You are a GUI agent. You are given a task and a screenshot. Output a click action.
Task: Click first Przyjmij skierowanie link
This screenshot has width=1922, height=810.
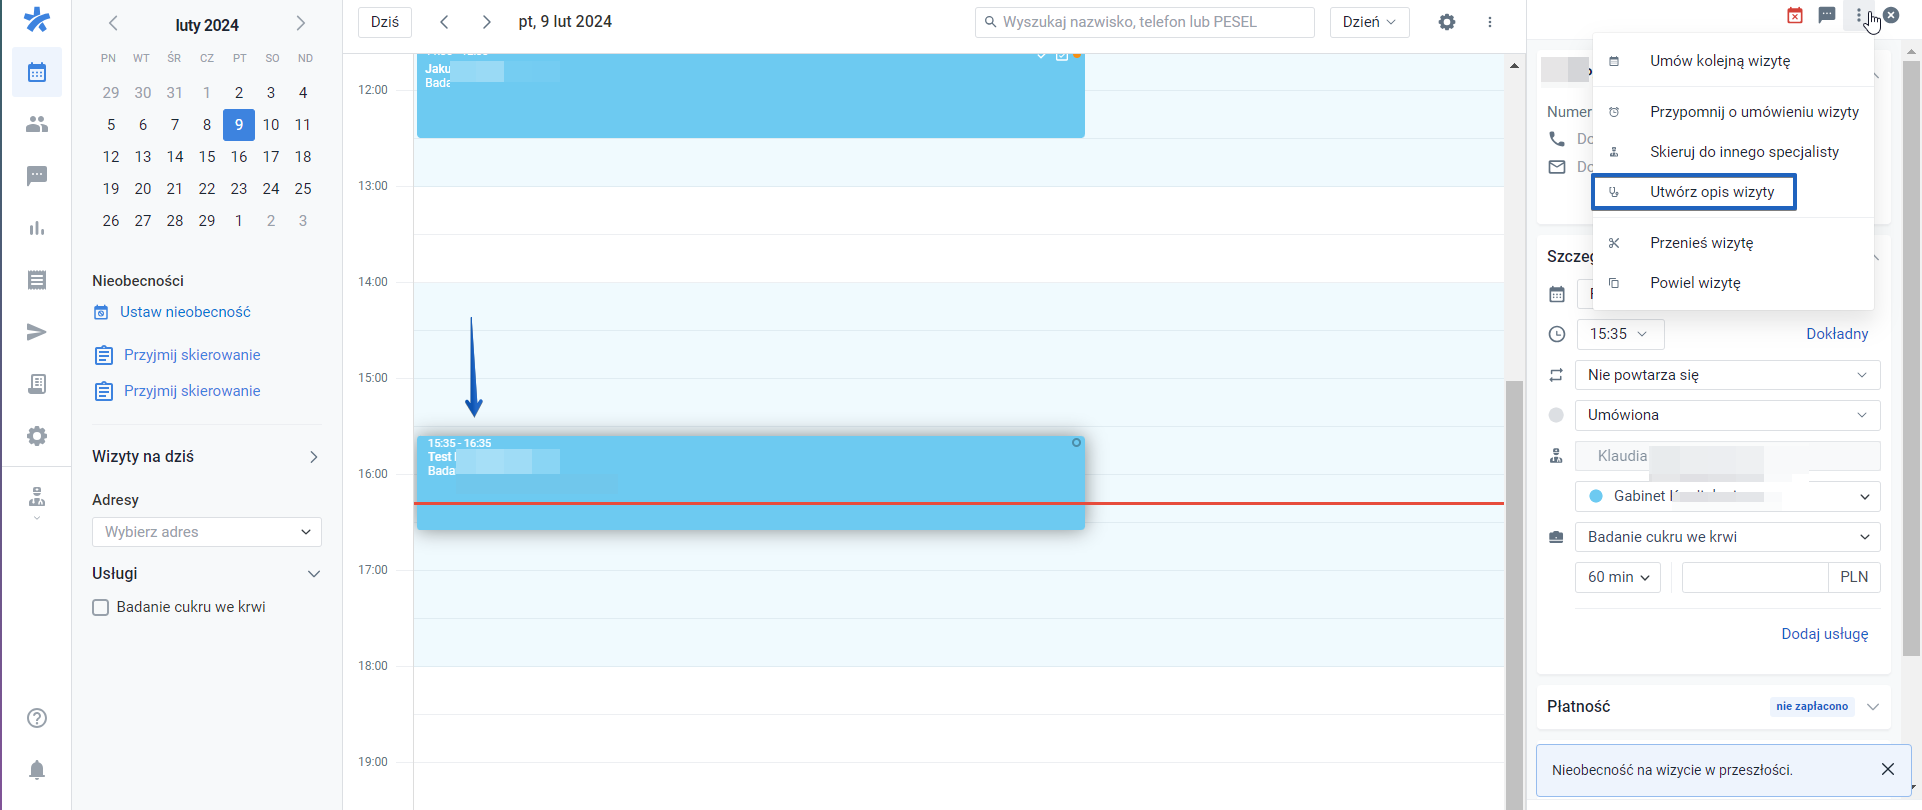point(192,355)
